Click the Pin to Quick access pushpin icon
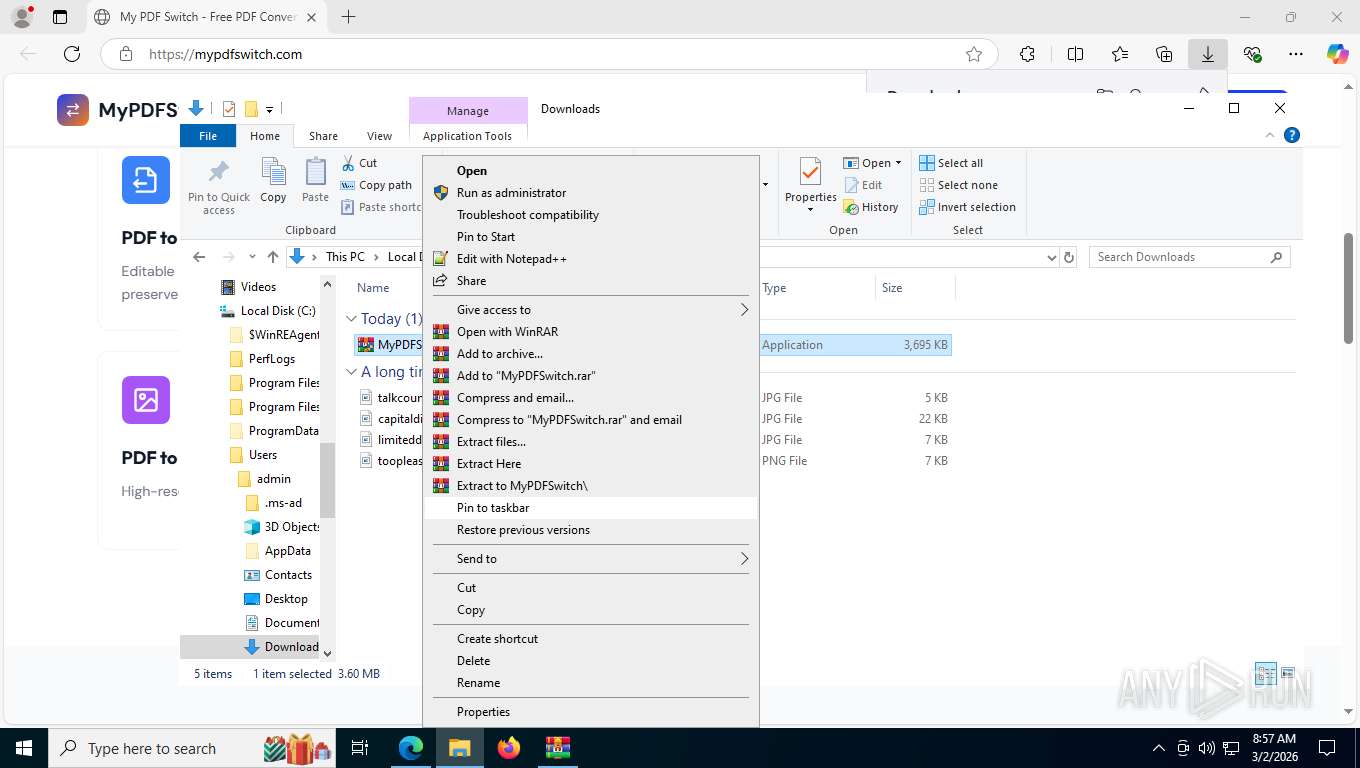Viewport: 1360px width, 768px height. tap(218, 172)
